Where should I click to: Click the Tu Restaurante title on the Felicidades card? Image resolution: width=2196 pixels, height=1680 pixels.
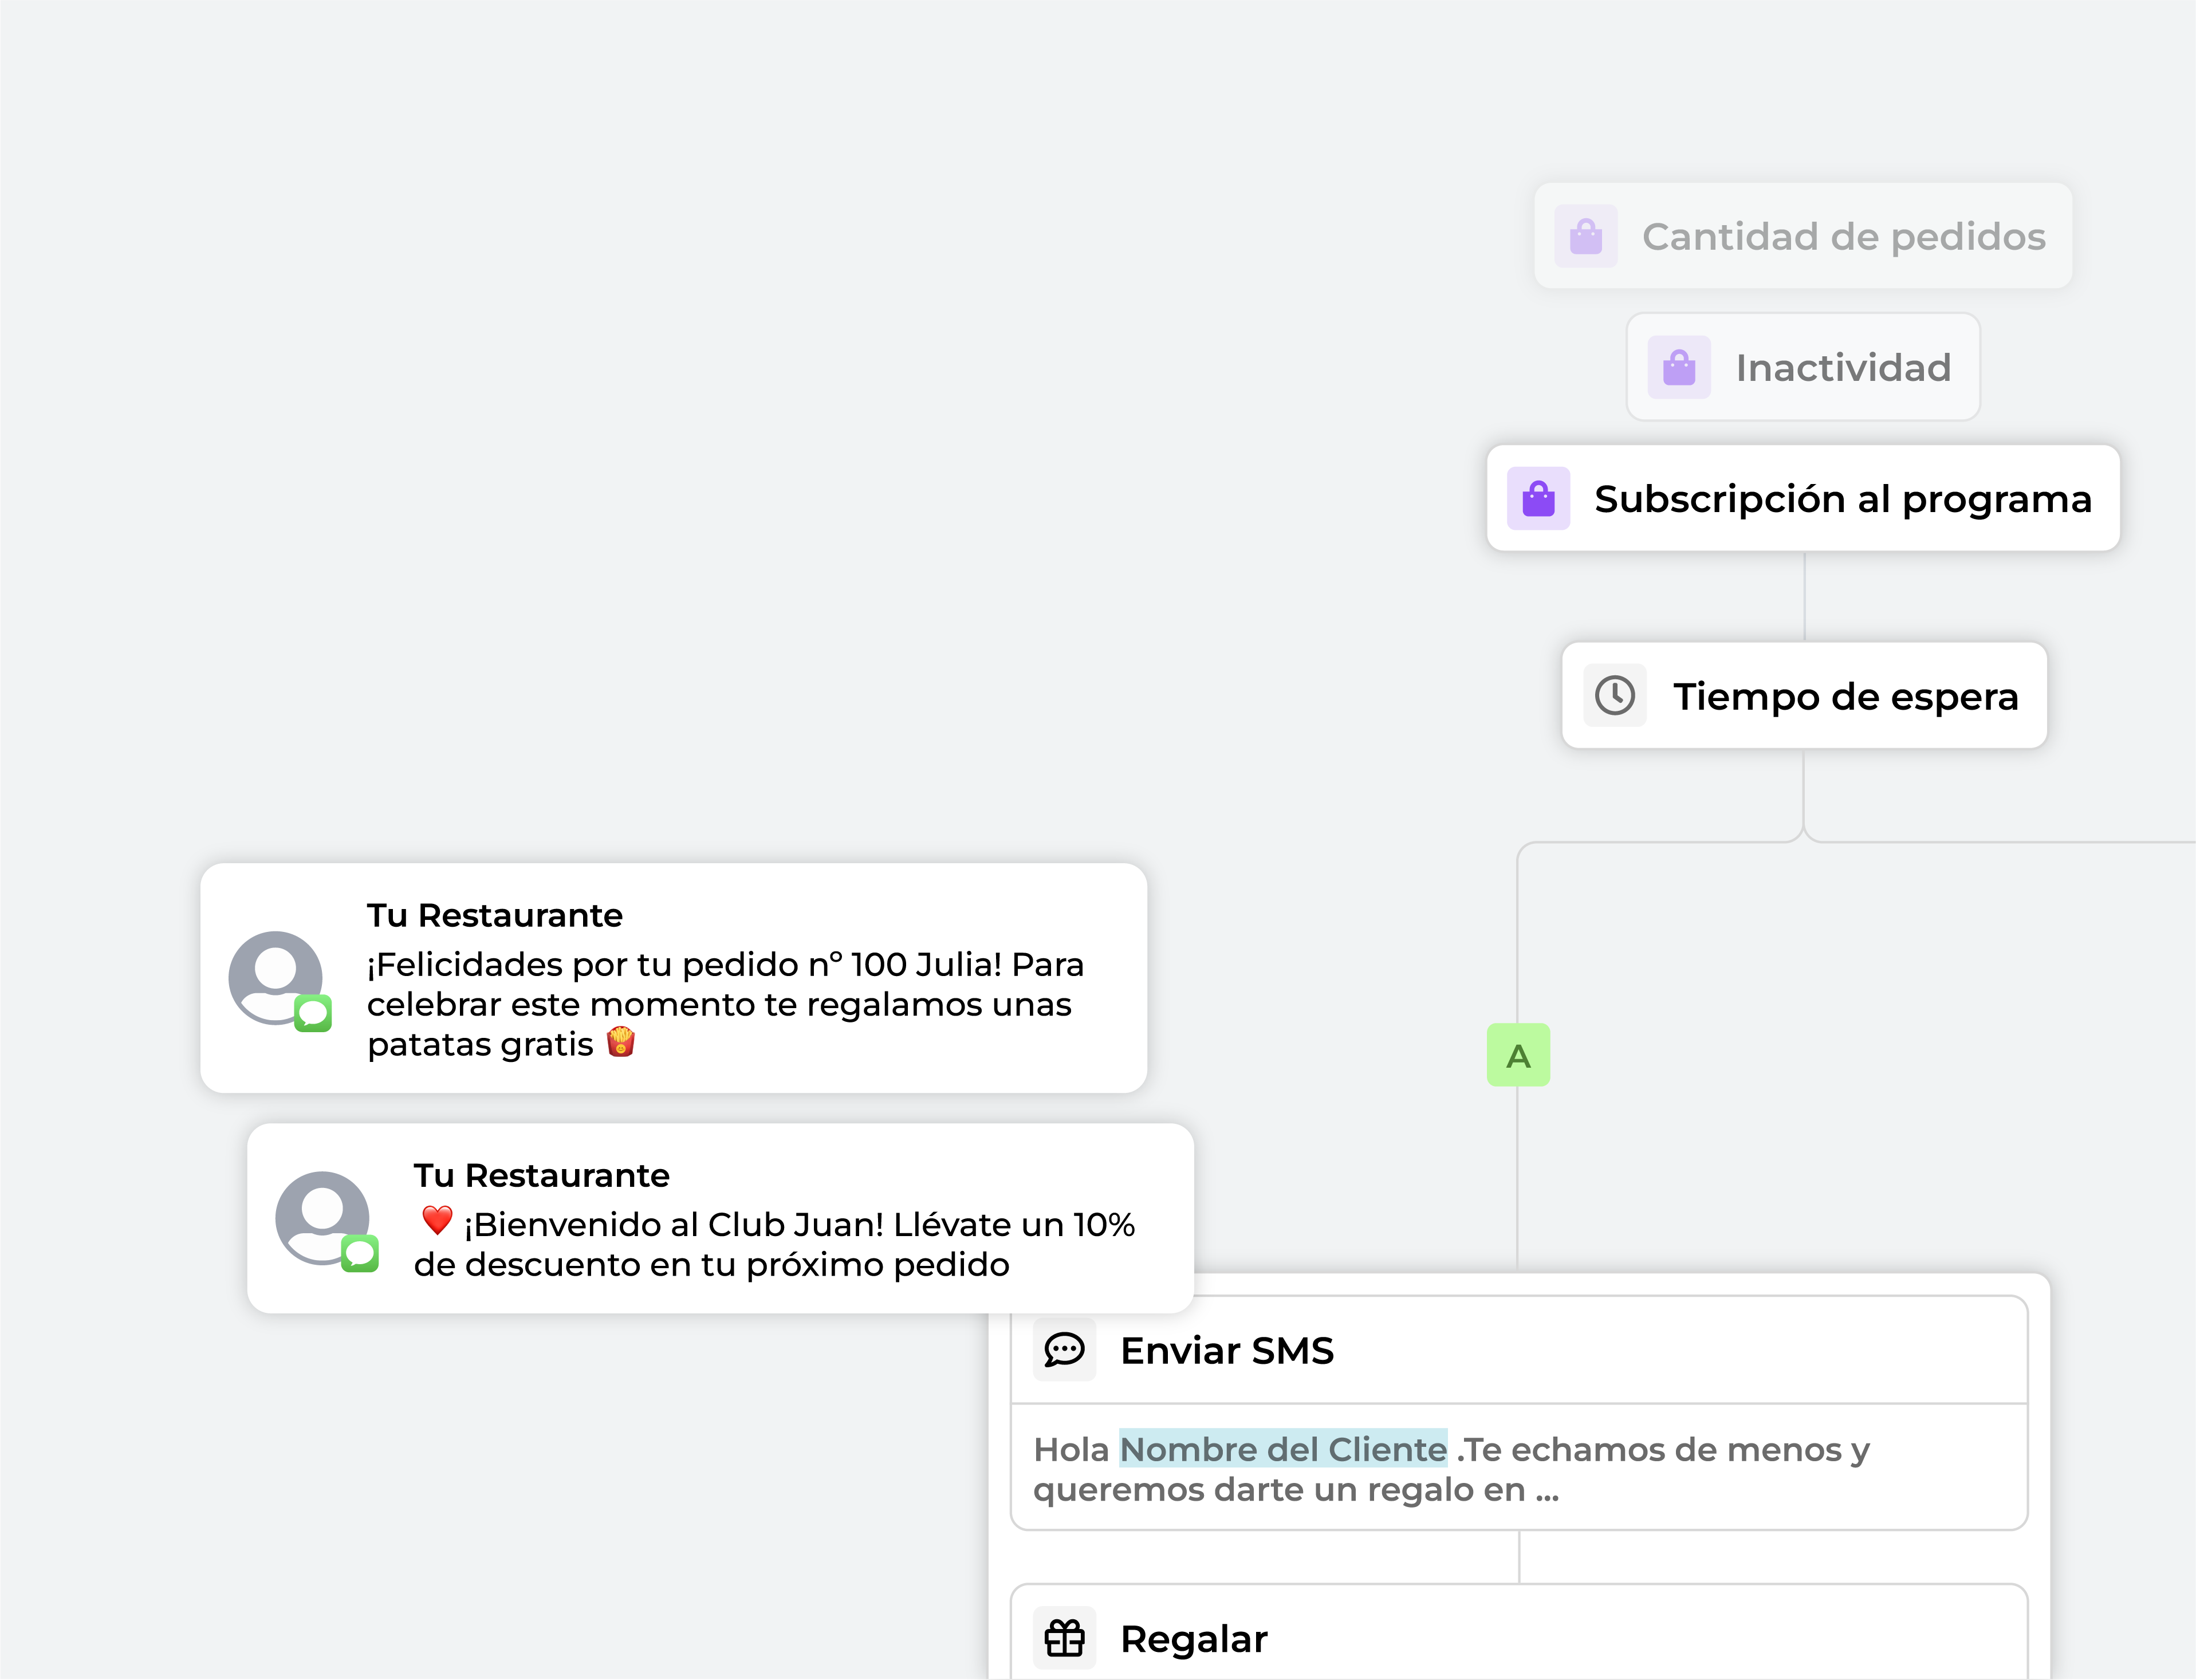(494, 915)
